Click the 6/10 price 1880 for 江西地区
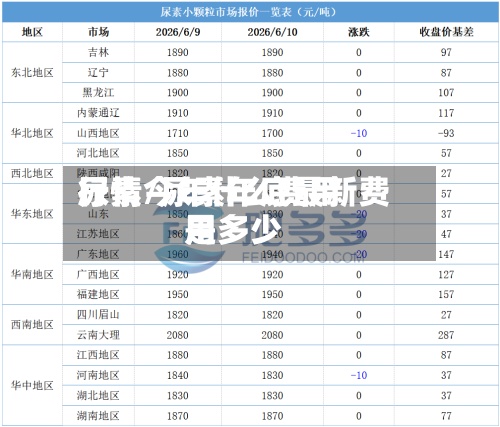Image resolution: width=500 pixels, height=427 pixels. [x=272, y=355]
